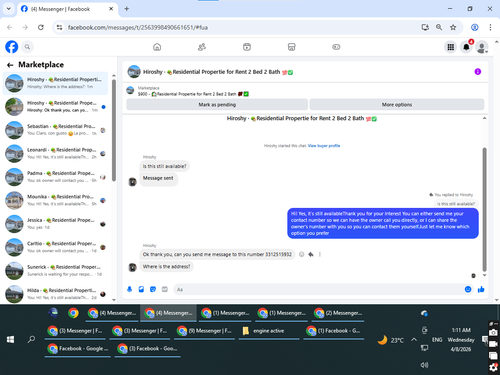Open the Marketplace storefront navigation icon
The width and height of the screenshot is (500, 375).
coord(291,47)
